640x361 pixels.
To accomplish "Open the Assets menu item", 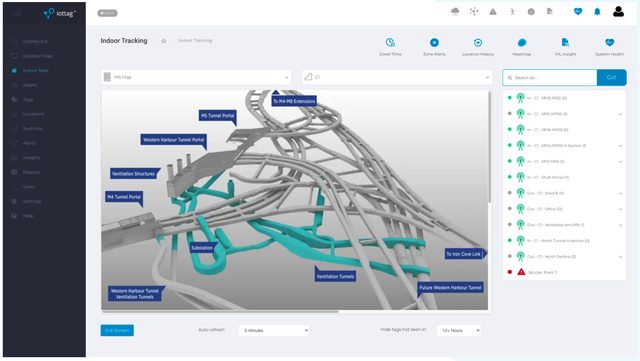I will pos(30,85).
